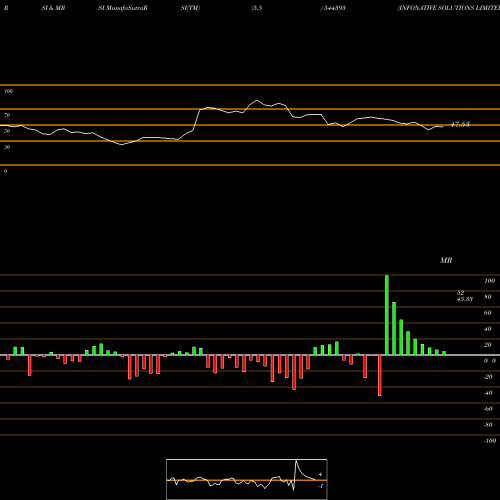Click the RSI axis label 70
The height and width of the screenshot is (500, 500).
pyautogui.click(x=7, y=115)
